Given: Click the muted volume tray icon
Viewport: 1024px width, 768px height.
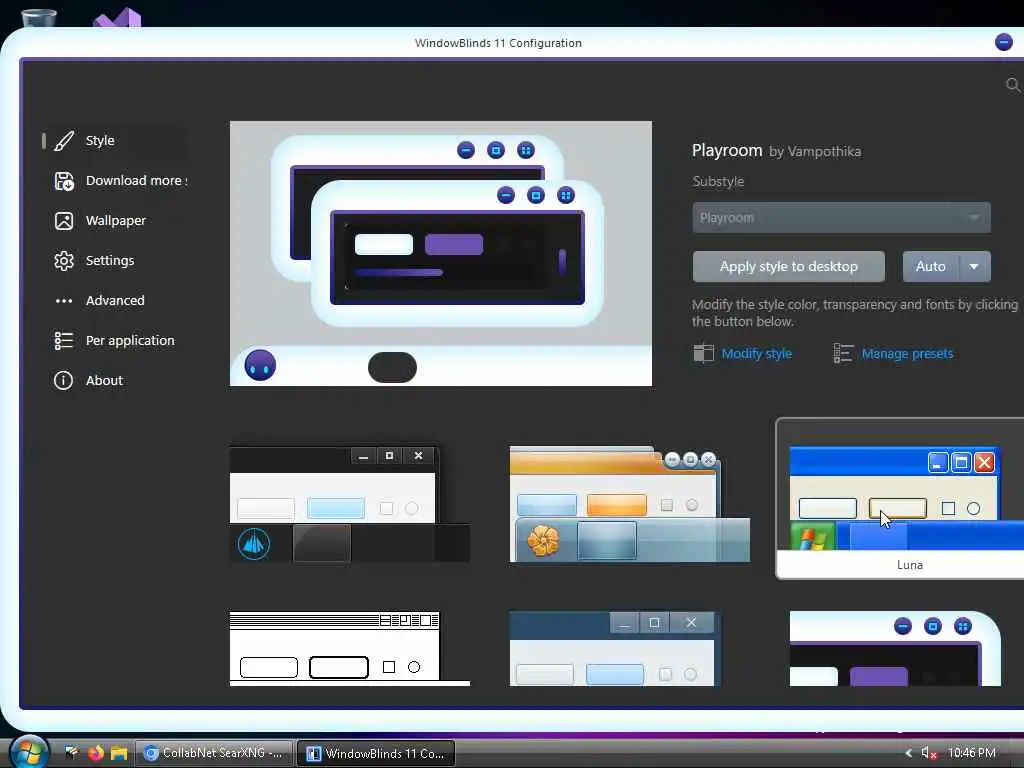Looking at the screenshot, I should click(928, 753).
